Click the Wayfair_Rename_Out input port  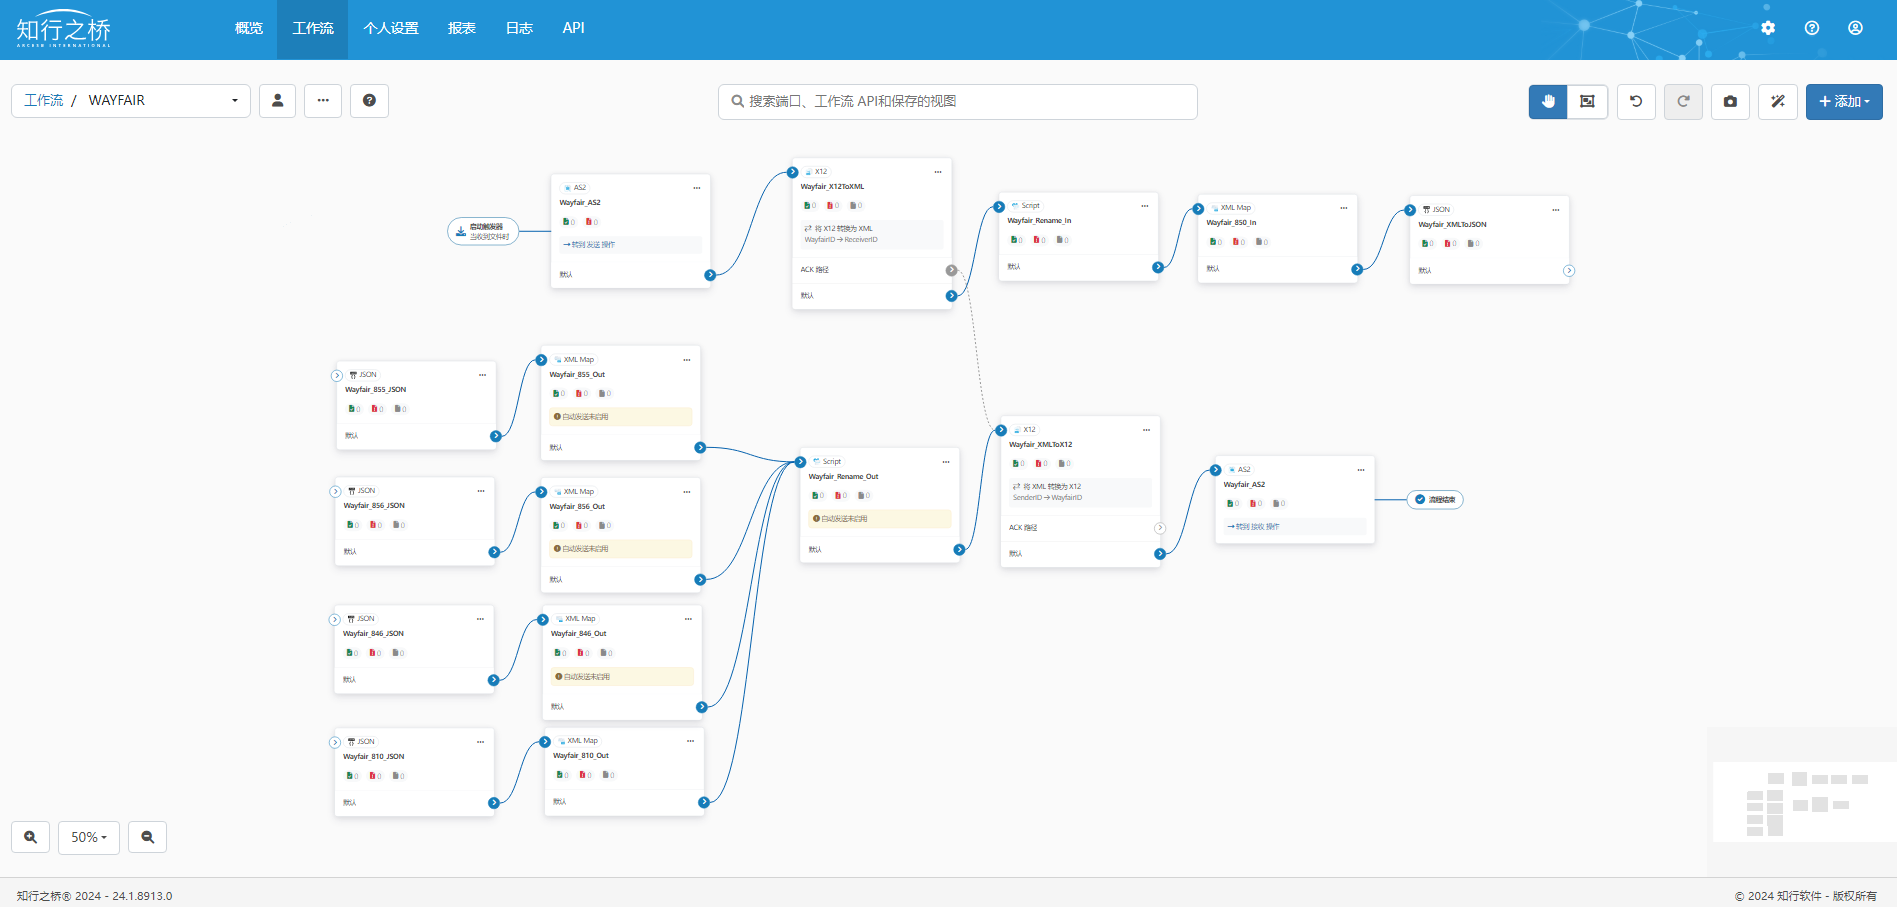800,462
